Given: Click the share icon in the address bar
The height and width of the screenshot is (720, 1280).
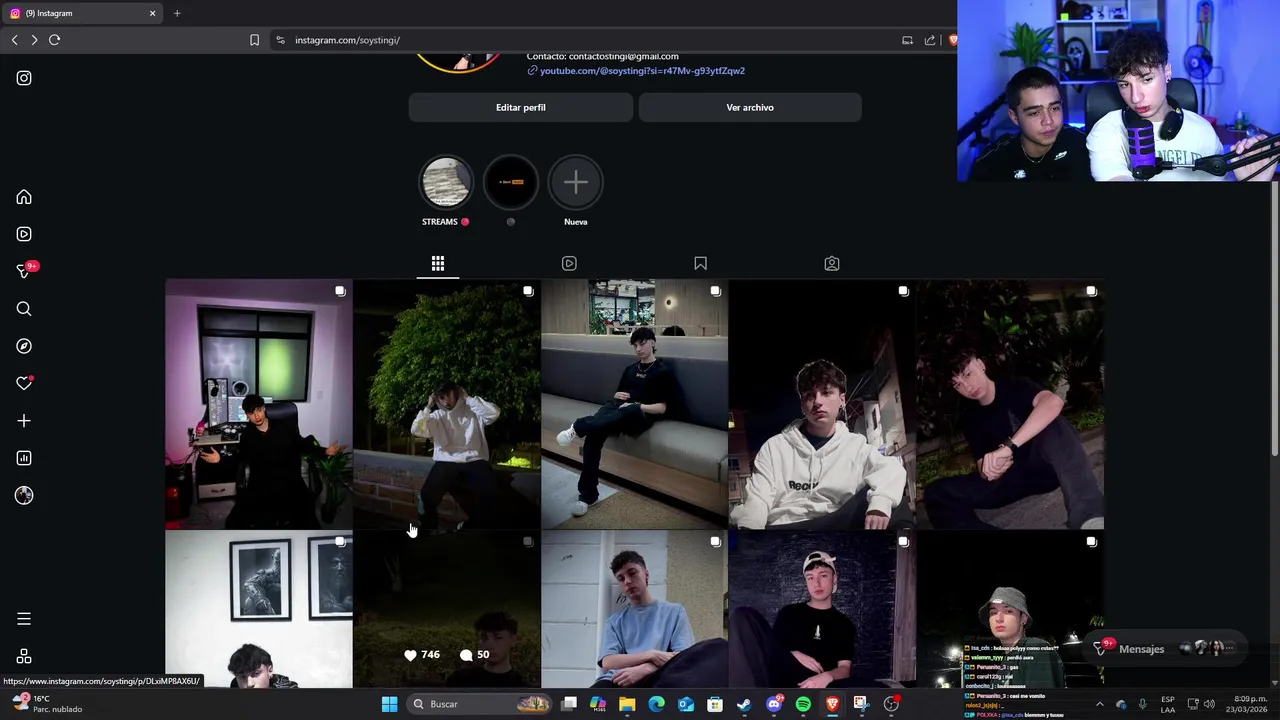Looking at the screenshot, I should click(x=930, y=40).
